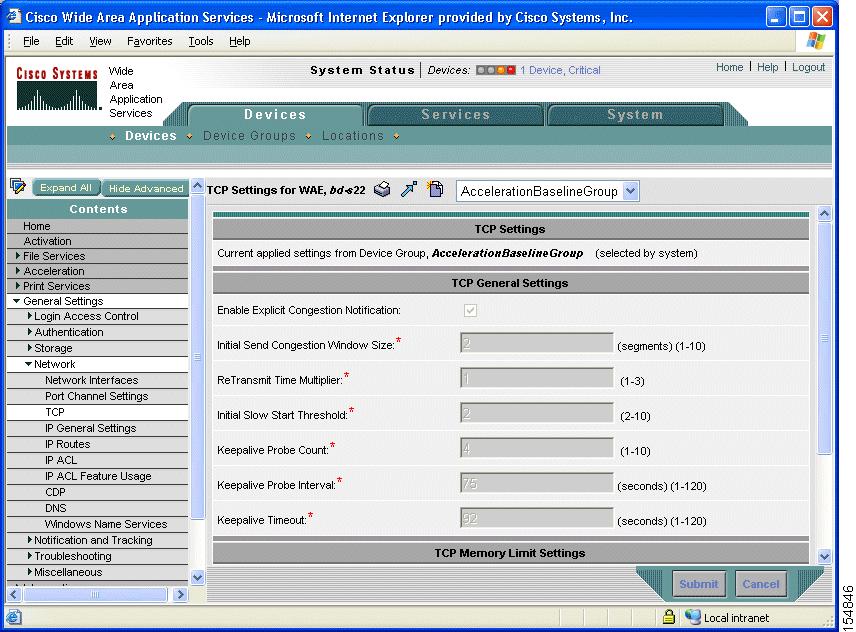Image resolution: width=856 pixels, height=632 pixels.
Task: Open the Tools menu
Action: [201, 41]
